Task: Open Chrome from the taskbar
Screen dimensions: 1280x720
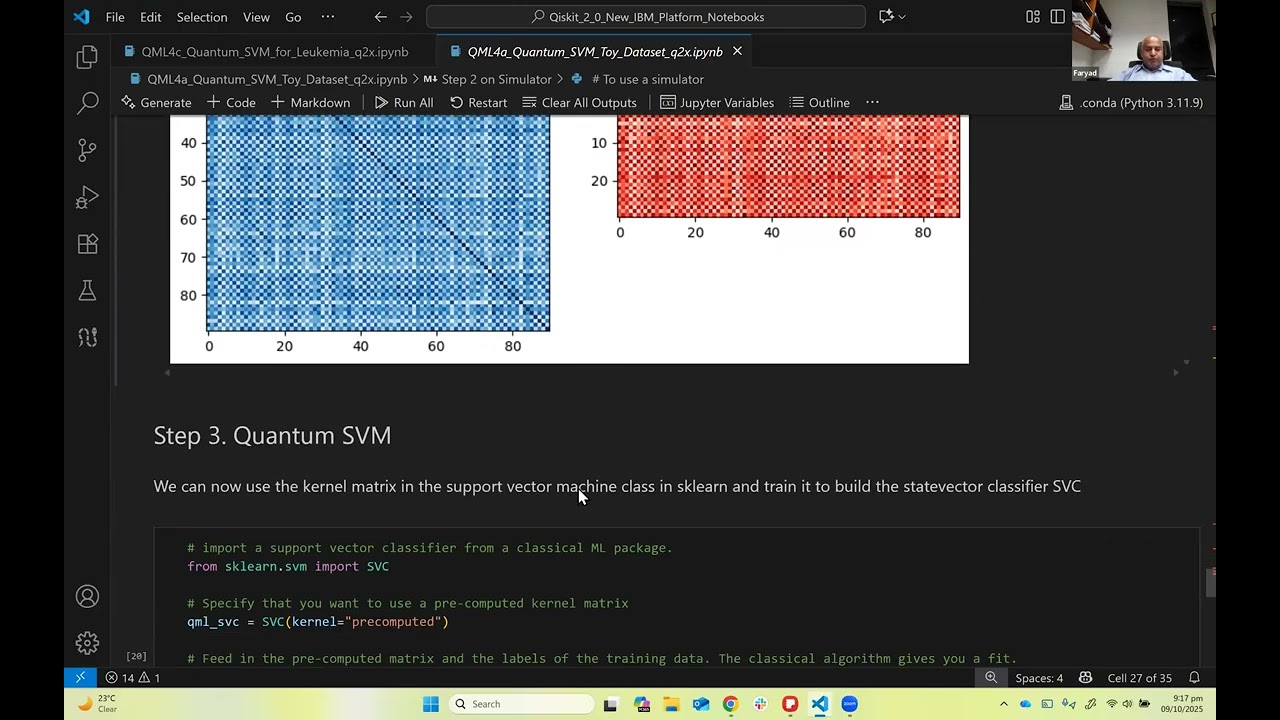Action: click(730, 704)
